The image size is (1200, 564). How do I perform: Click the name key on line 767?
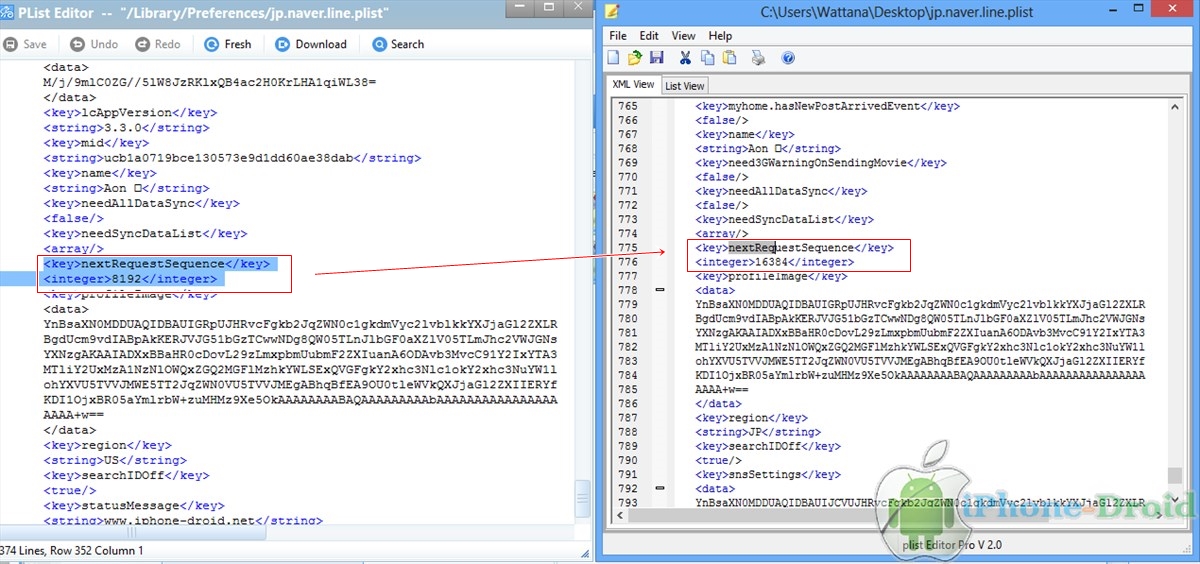(744, 134)
